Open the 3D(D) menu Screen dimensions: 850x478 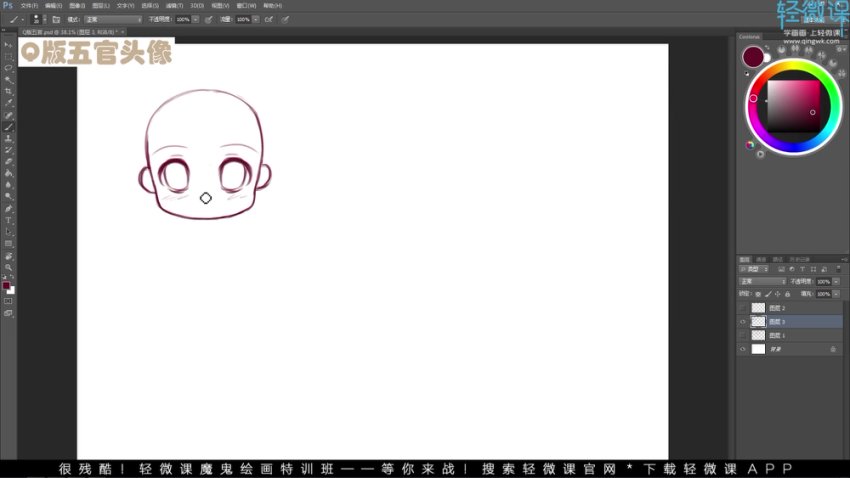[x=197, y=5]
